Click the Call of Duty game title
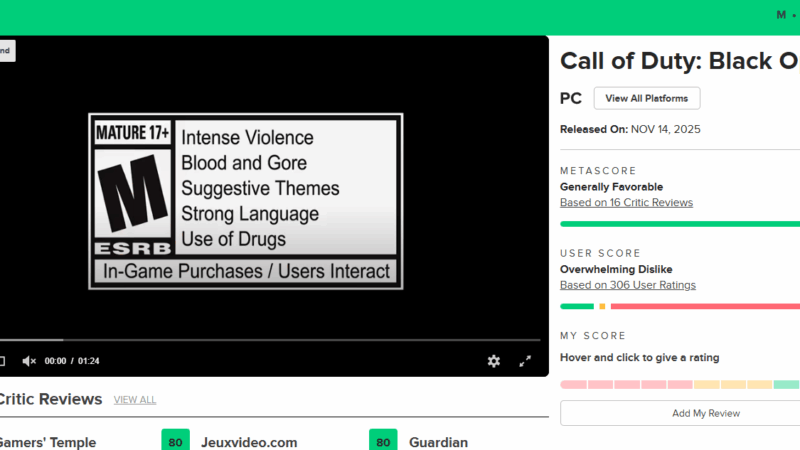The height and width of the screenshot is (450, 800). coord(680,61)
